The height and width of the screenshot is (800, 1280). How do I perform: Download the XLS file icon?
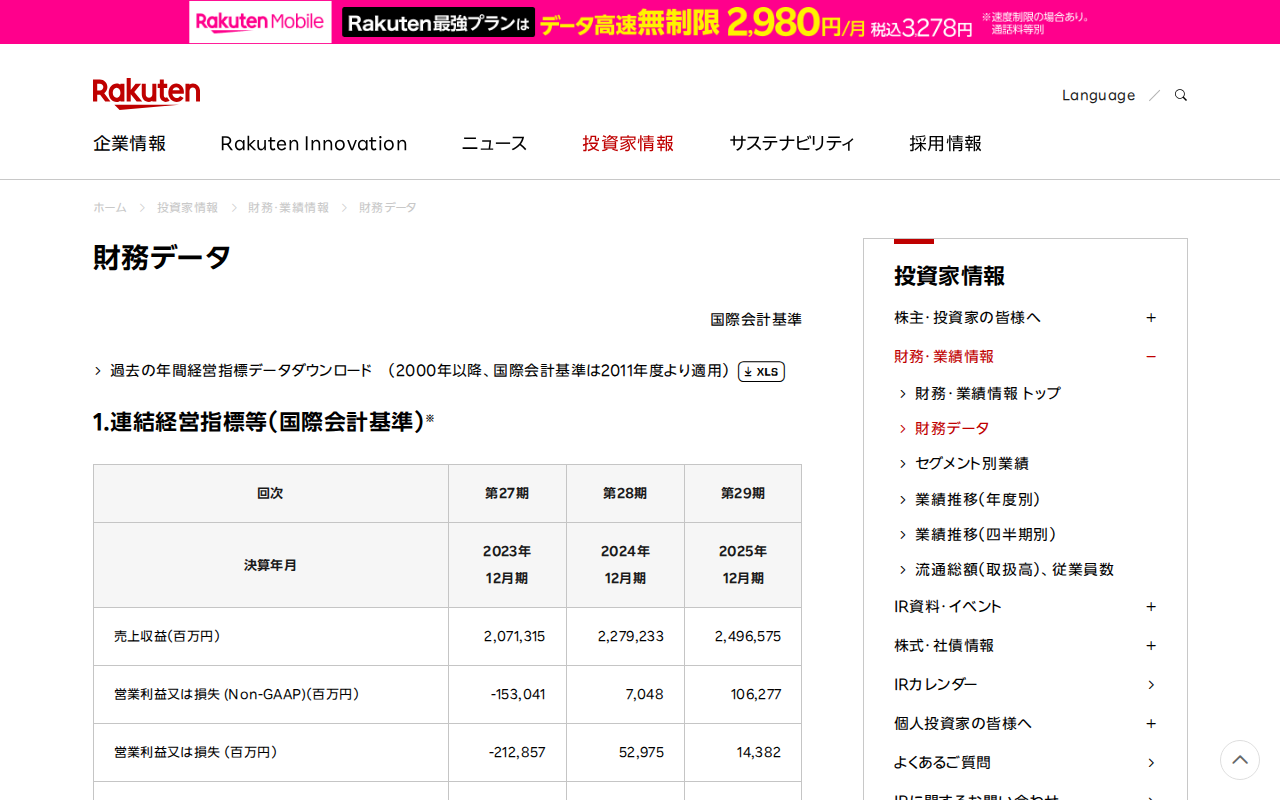761,372
